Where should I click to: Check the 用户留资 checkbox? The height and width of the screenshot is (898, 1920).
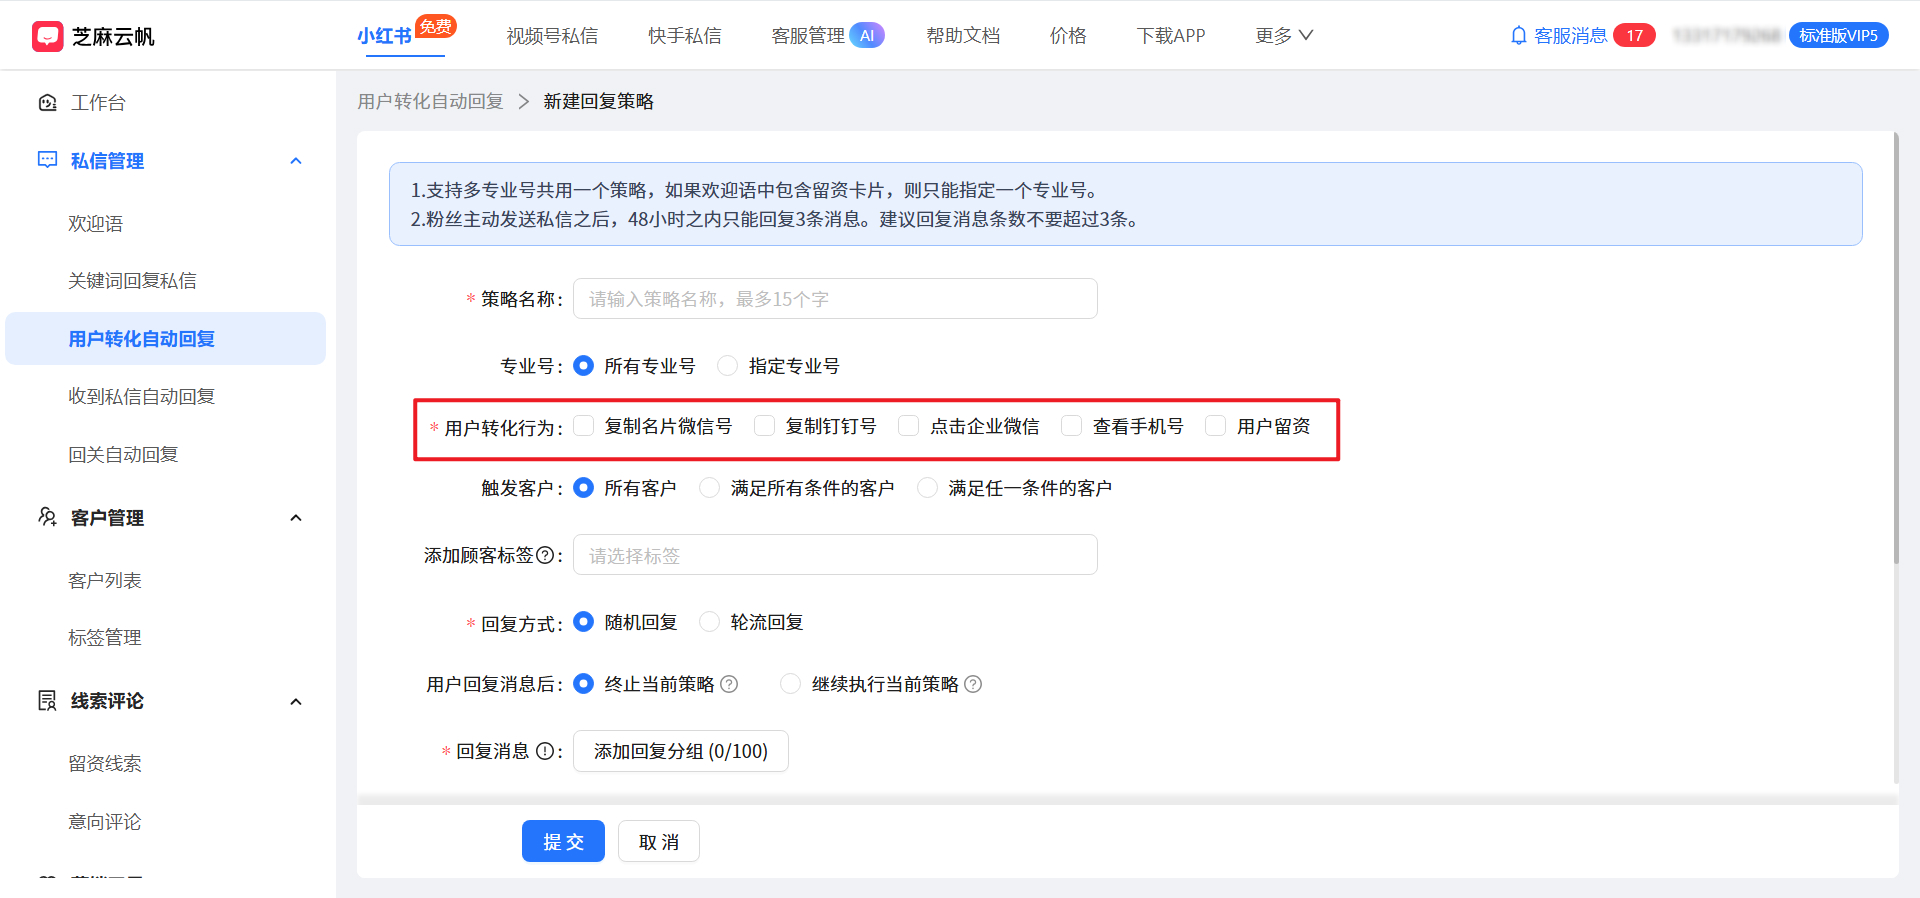[x=1216, y=426]
